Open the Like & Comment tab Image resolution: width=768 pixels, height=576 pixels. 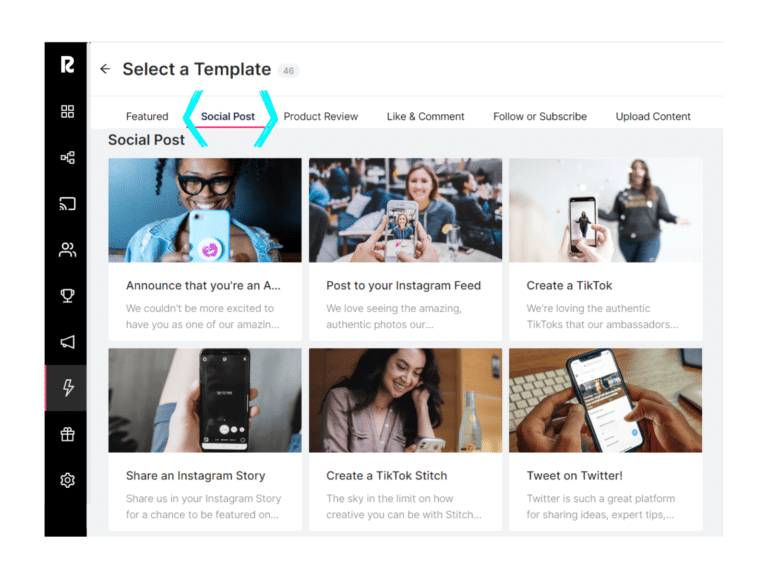[425, 117]
